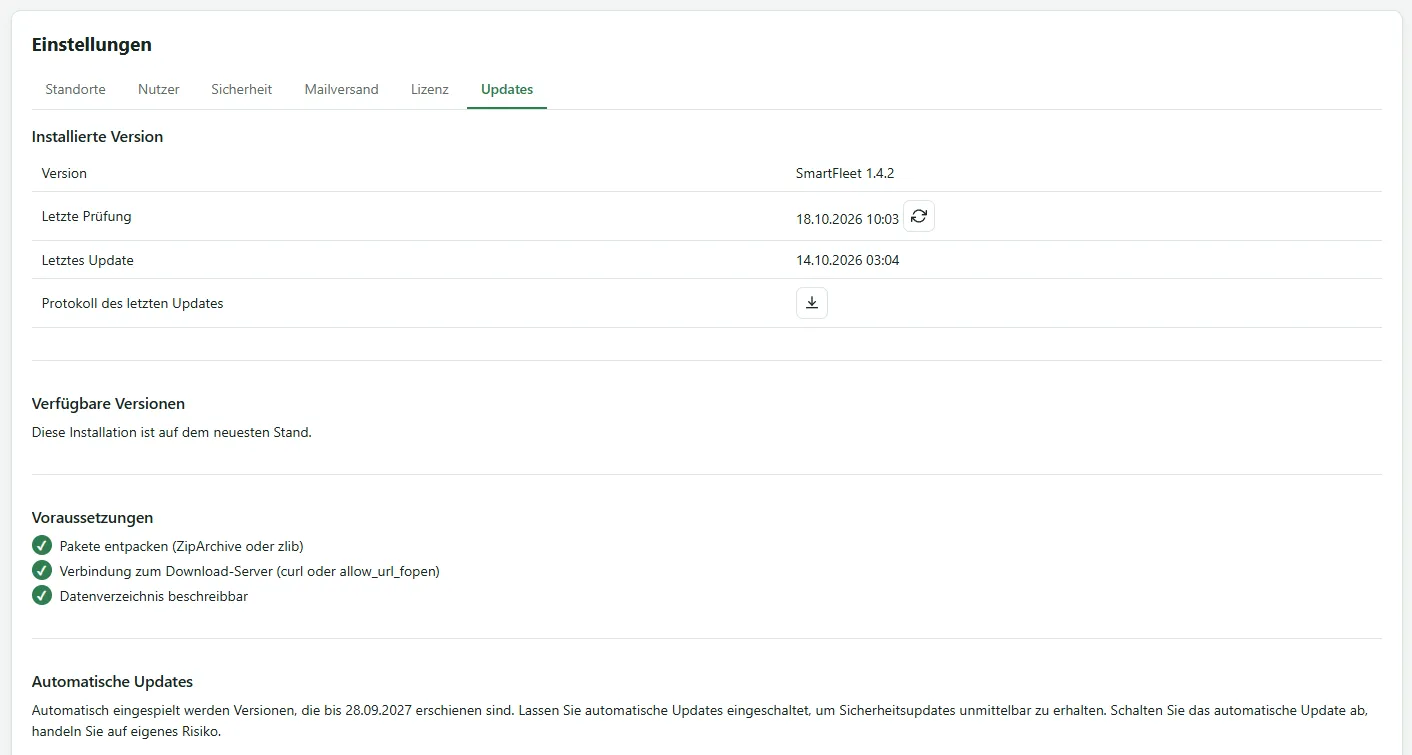The width and height of the screenshot is (1412, 755).
Task: Click green checkmark beside Verbindung zum Download-Server
Action: click(42, 571)
